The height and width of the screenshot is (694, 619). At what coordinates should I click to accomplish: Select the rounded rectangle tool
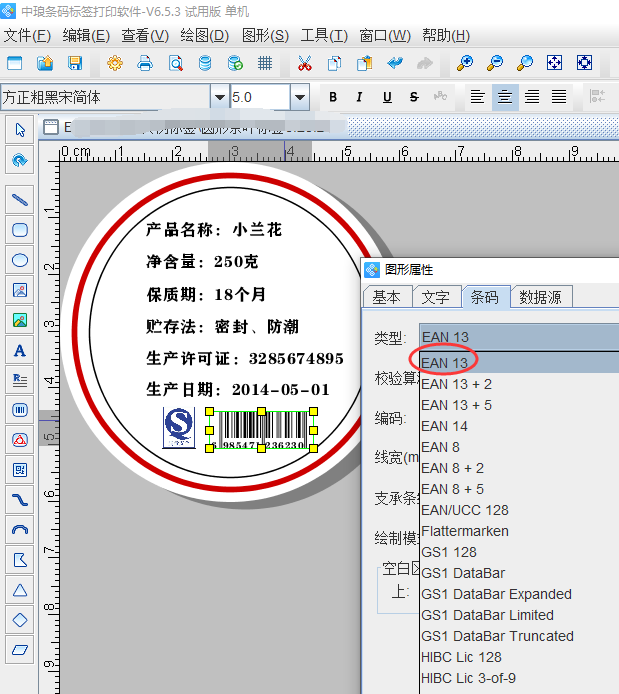[19, 230]
